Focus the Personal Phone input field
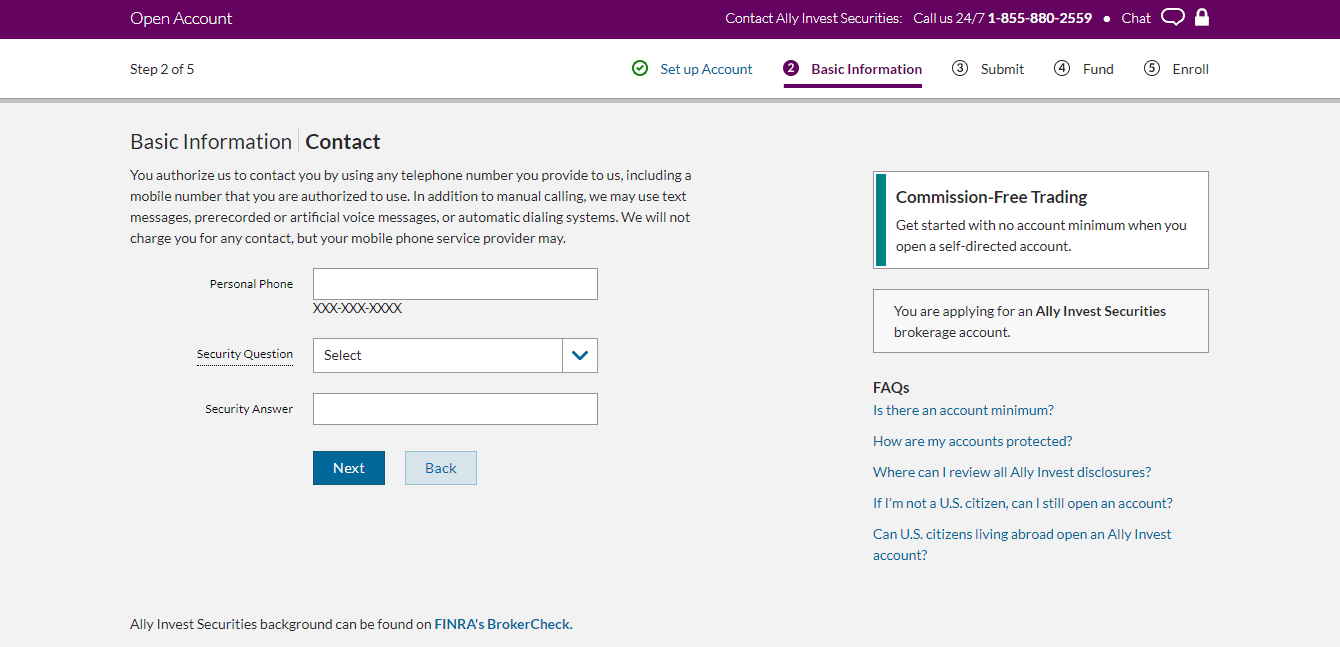This screenshot has width=1340, height=647. tap(455, 284)
